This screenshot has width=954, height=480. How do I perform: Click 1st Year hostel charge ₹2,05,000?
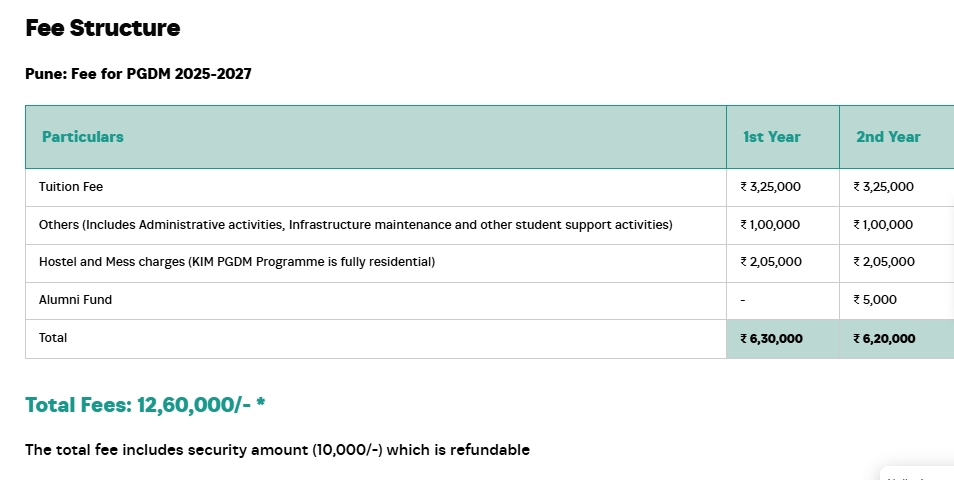pos(771,262)
